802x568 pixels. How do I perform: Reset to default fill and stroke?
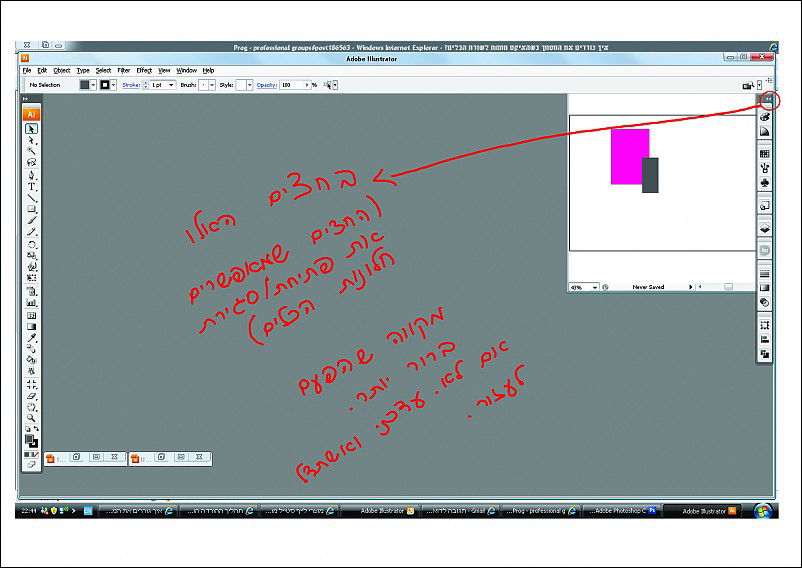(x=28, y=429)
